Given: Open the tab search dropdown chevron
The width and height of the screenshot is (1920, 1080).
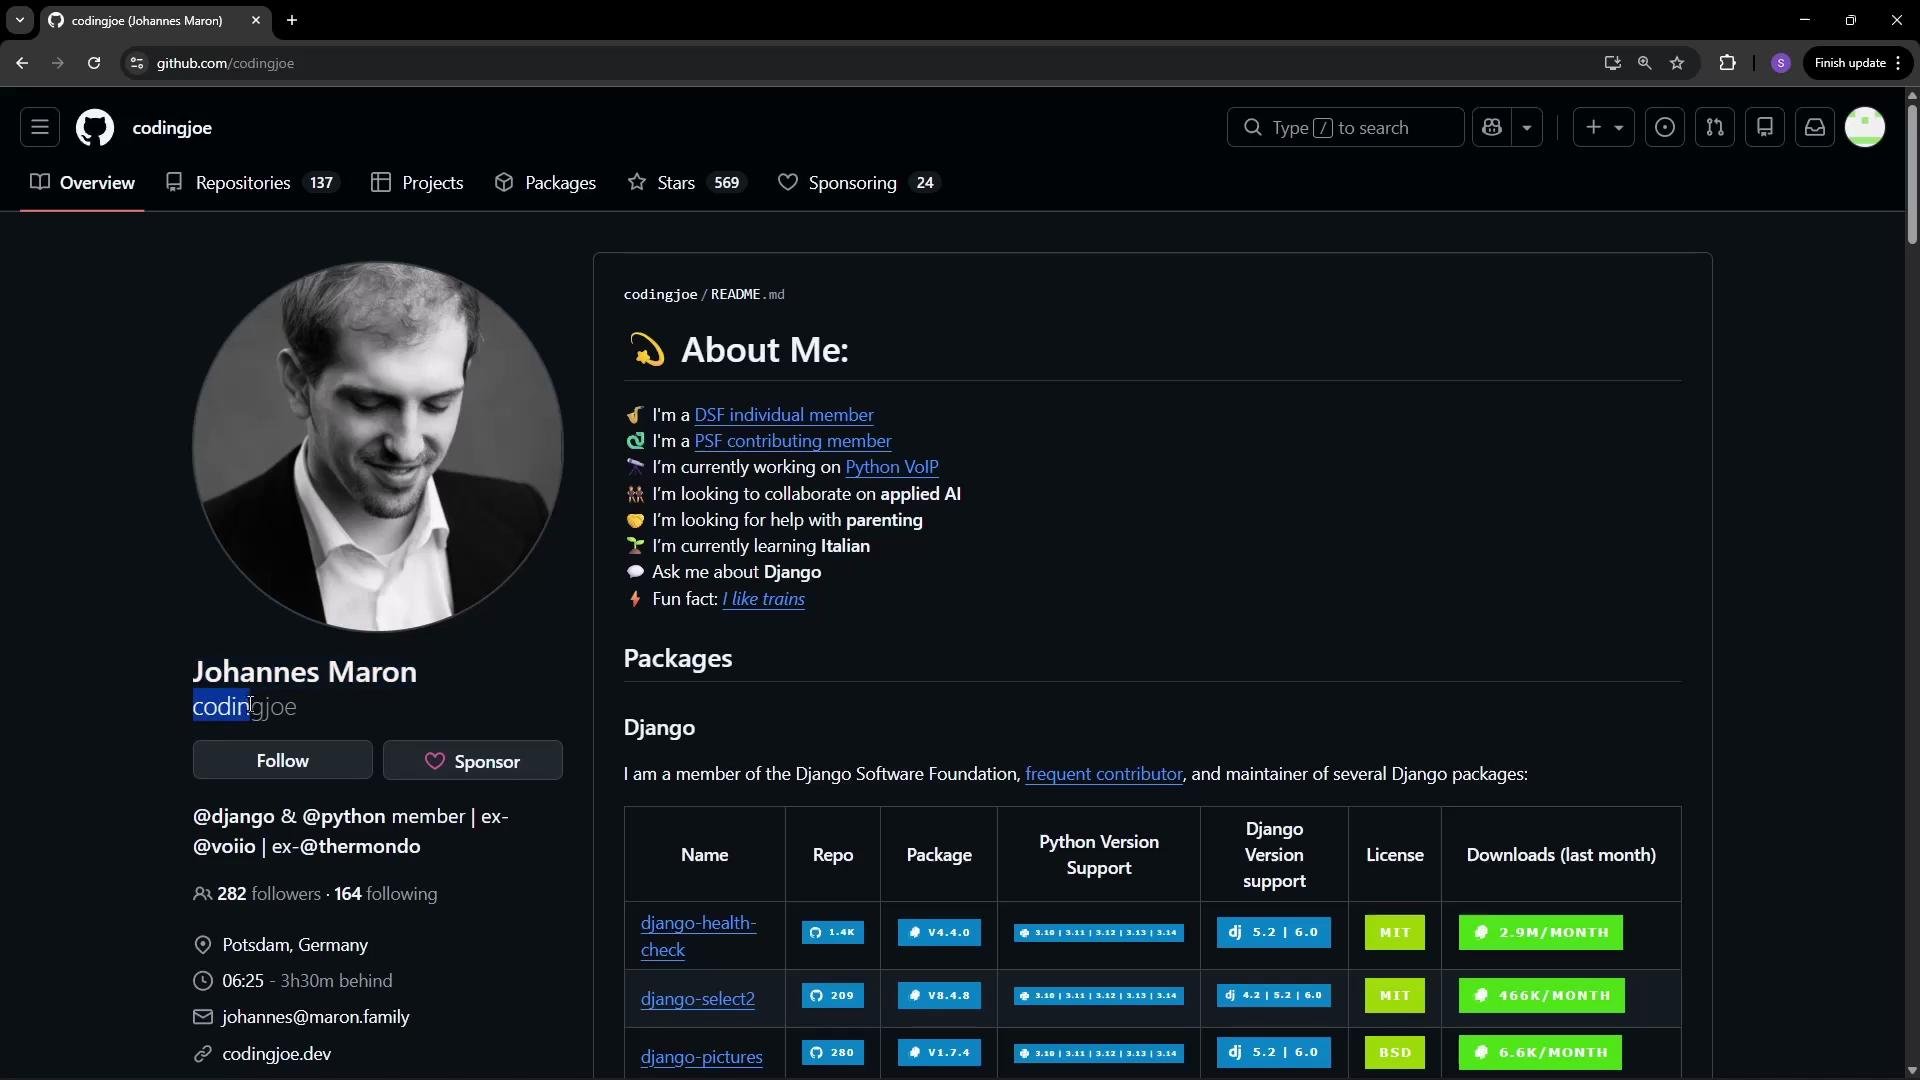Looking at the screenshot, I should (19, 20).
